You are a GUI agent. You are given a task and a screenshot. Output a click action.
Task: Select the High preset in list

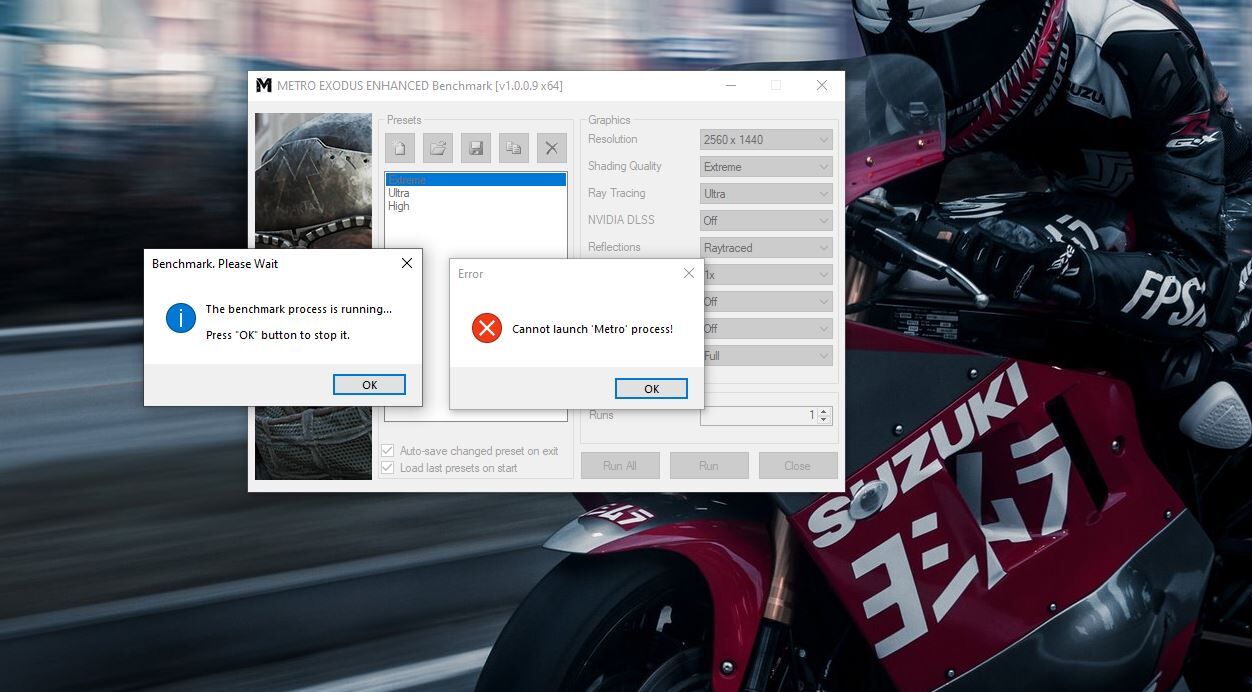click(x=476, y=206)
